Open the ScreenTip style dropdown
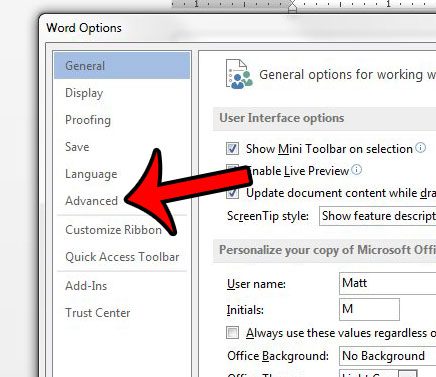436x377 pixels. [x=377, y=216]
